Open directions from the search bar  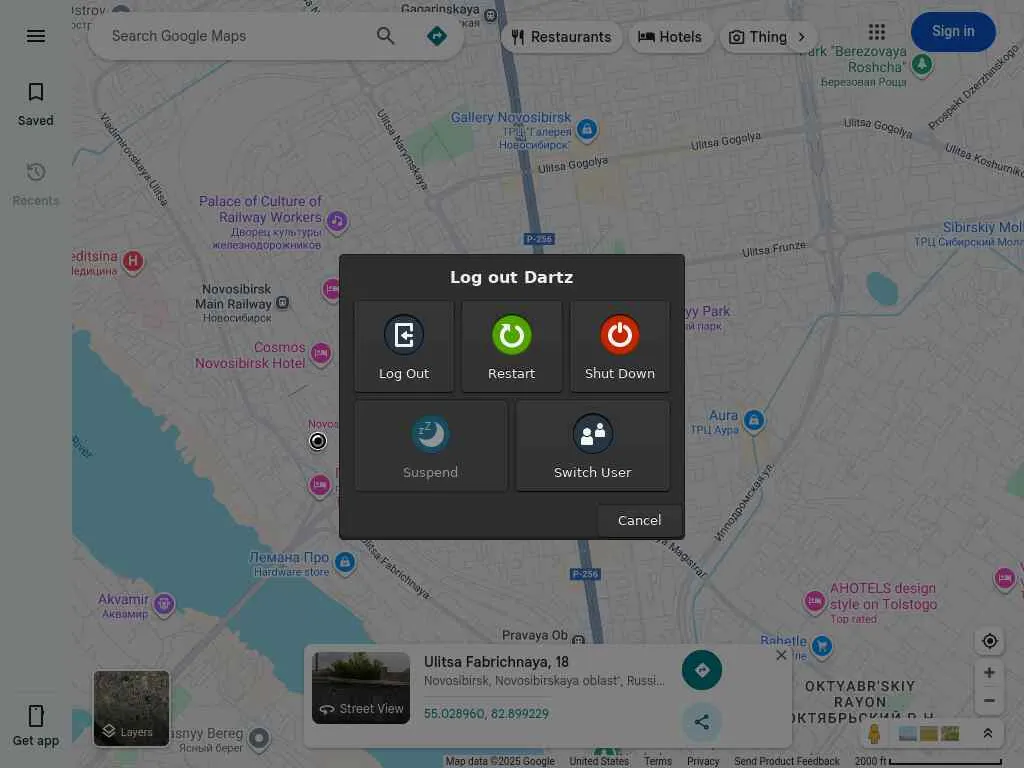point(437,36)
